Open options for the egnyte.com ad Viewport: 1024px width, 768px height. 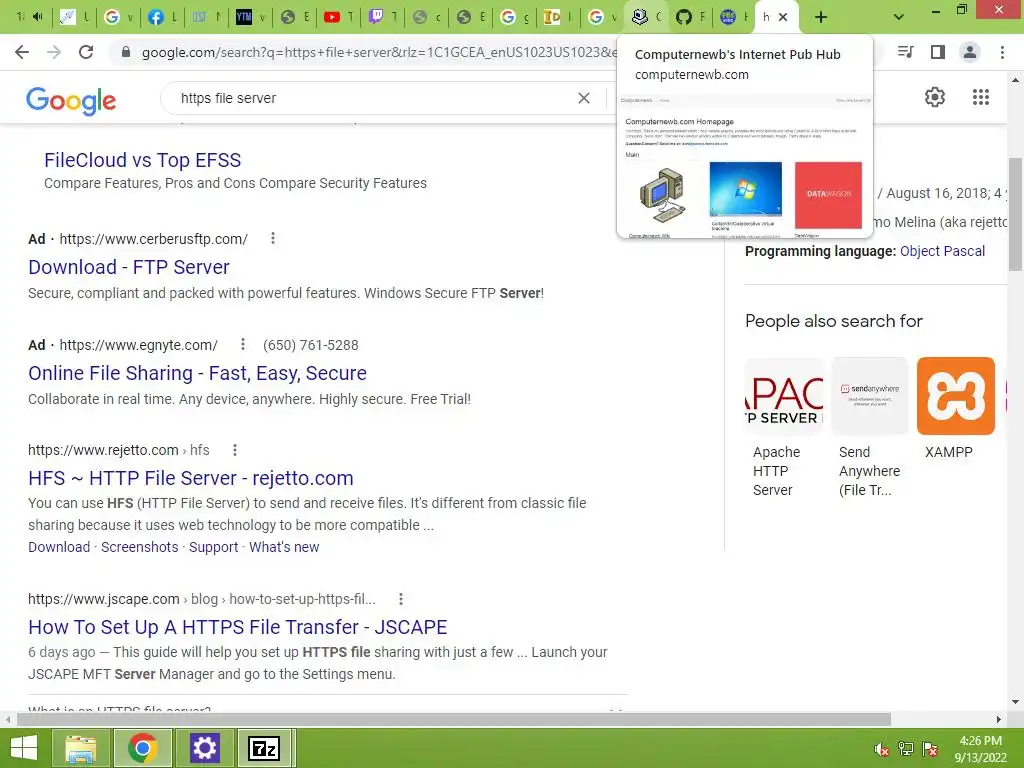click(x=242, y=344)
